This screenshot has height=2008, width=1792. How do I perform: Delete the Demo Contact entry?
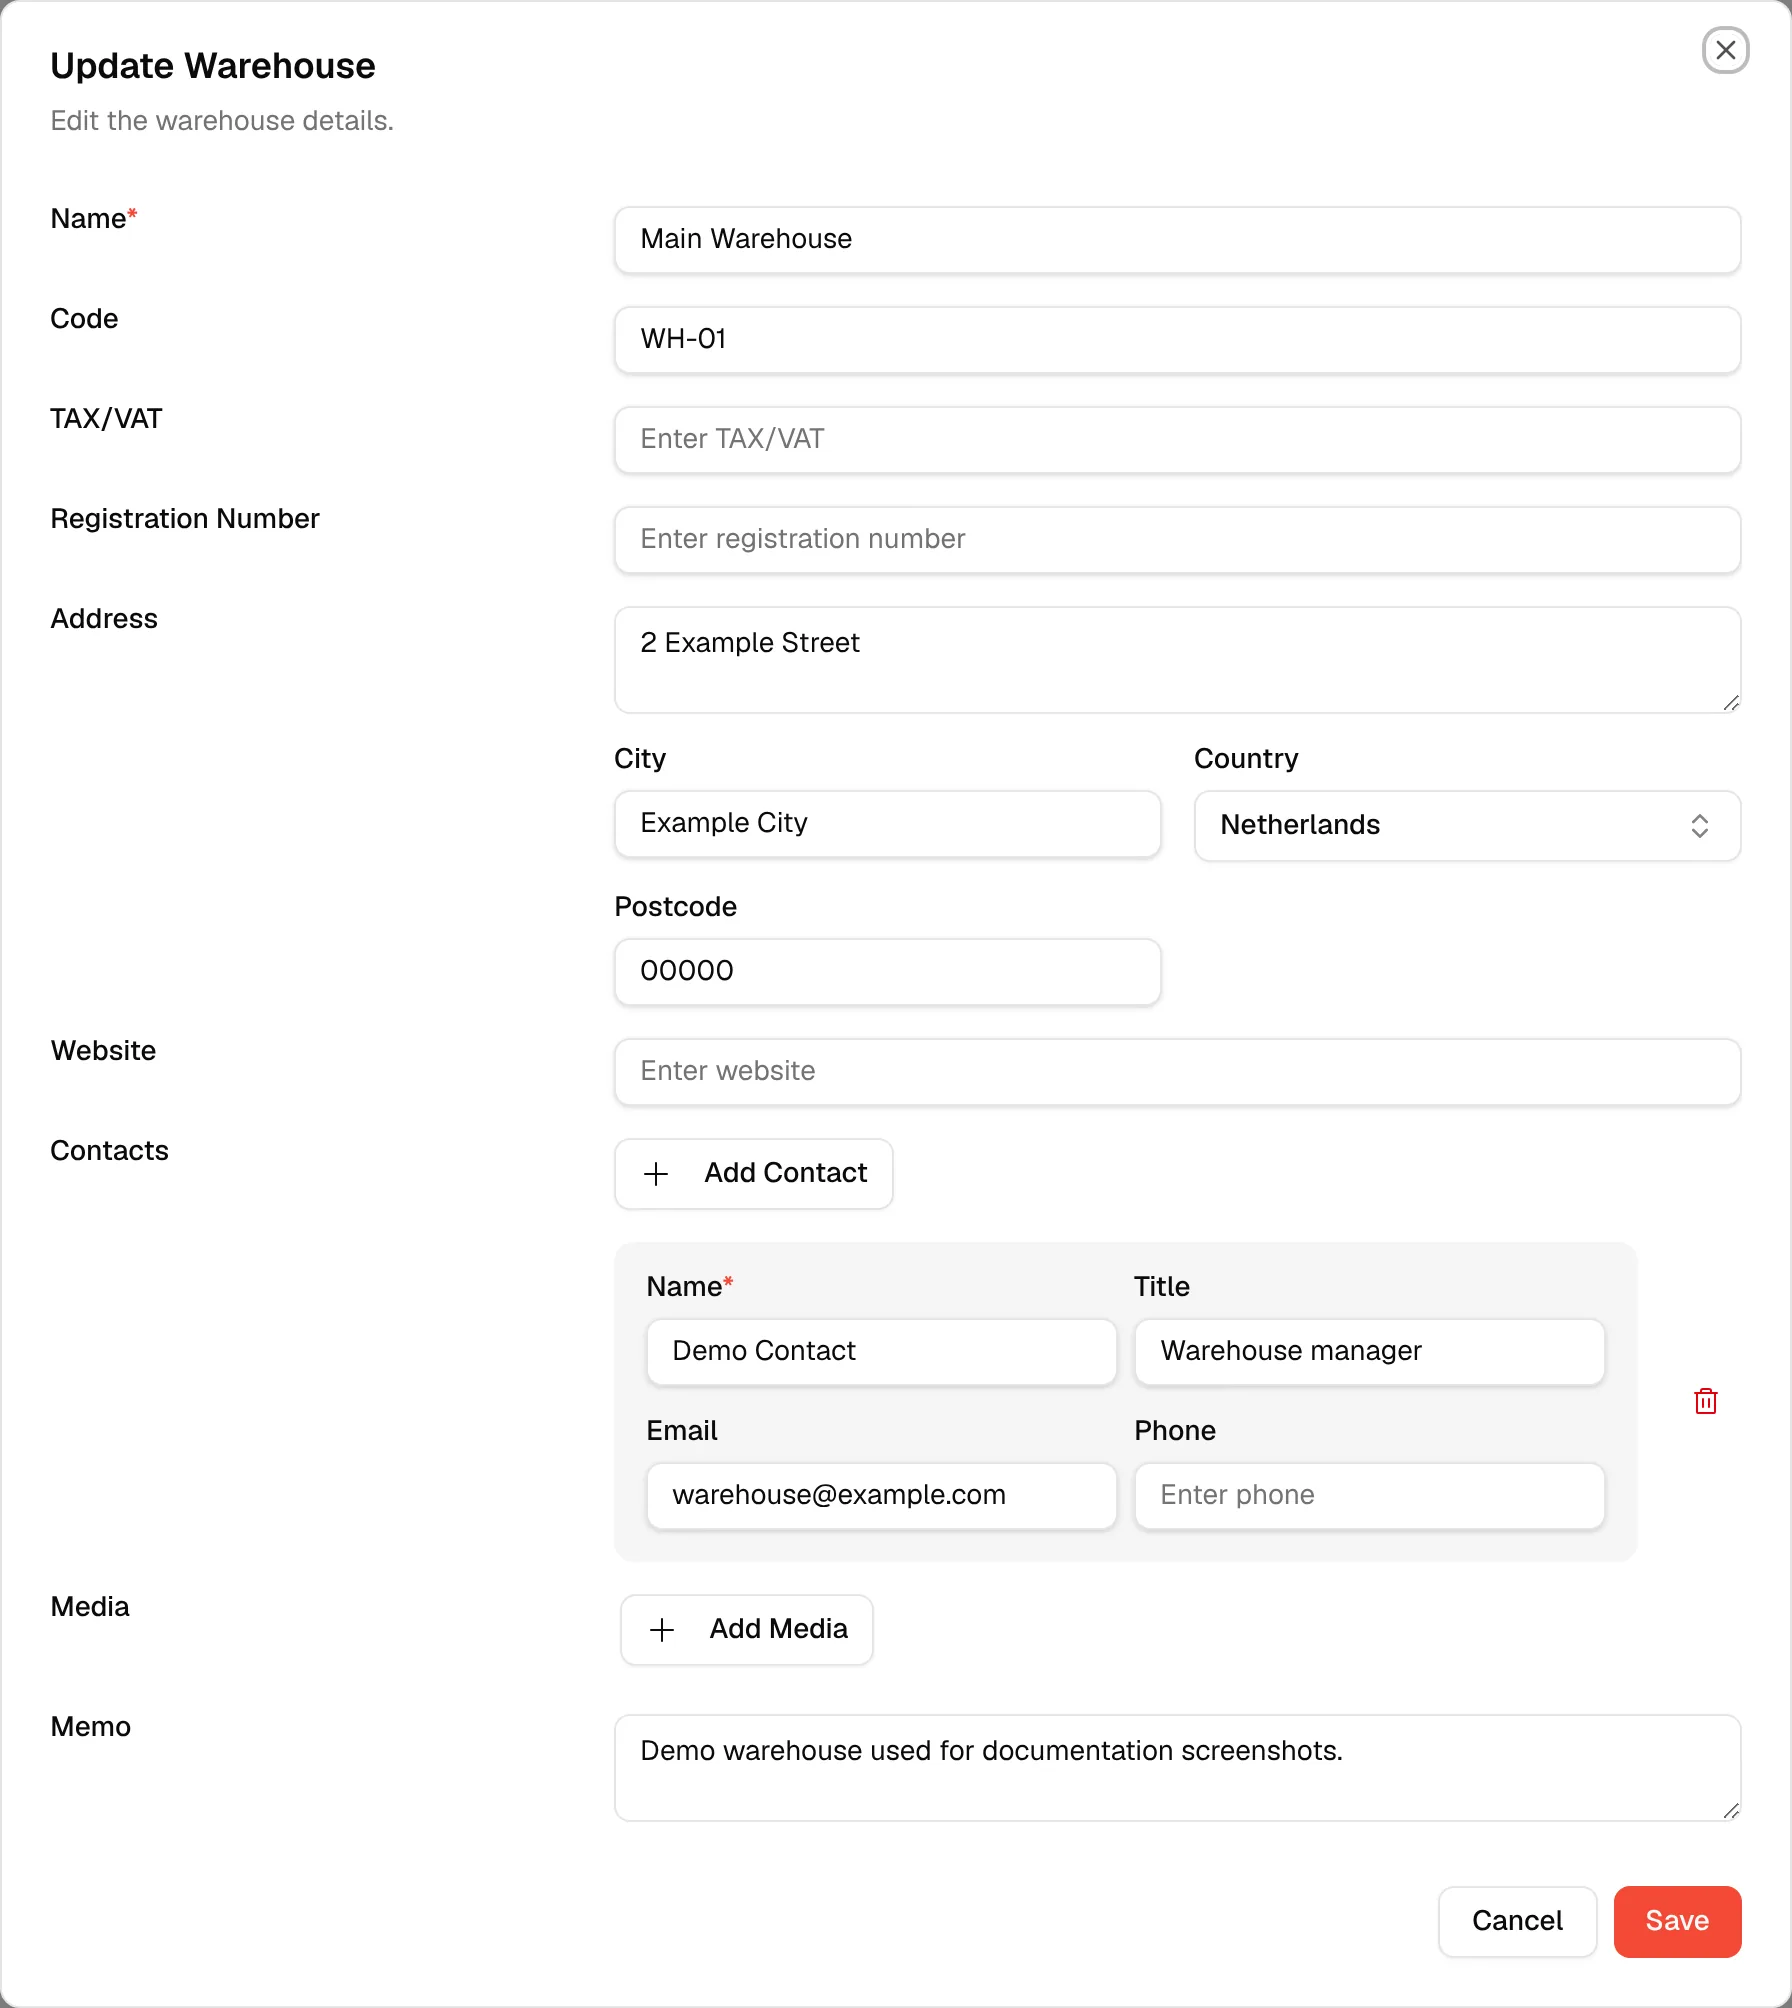1705,1401
